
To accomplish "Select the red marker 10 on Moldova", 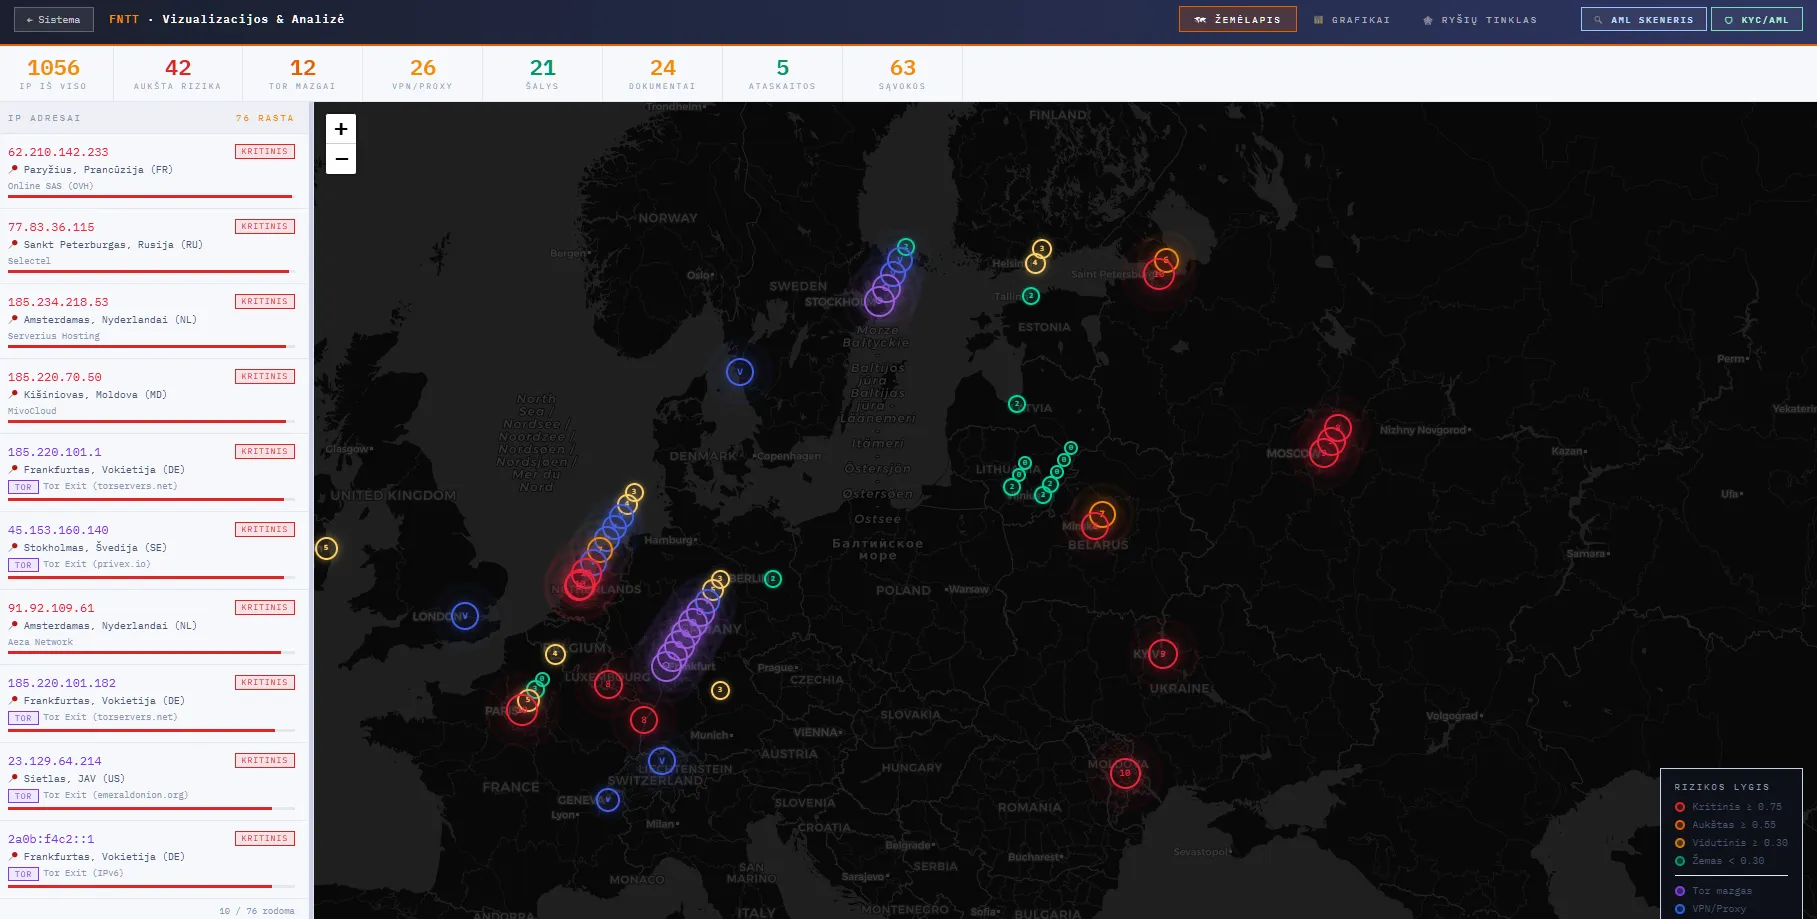I will (1125, 773).
